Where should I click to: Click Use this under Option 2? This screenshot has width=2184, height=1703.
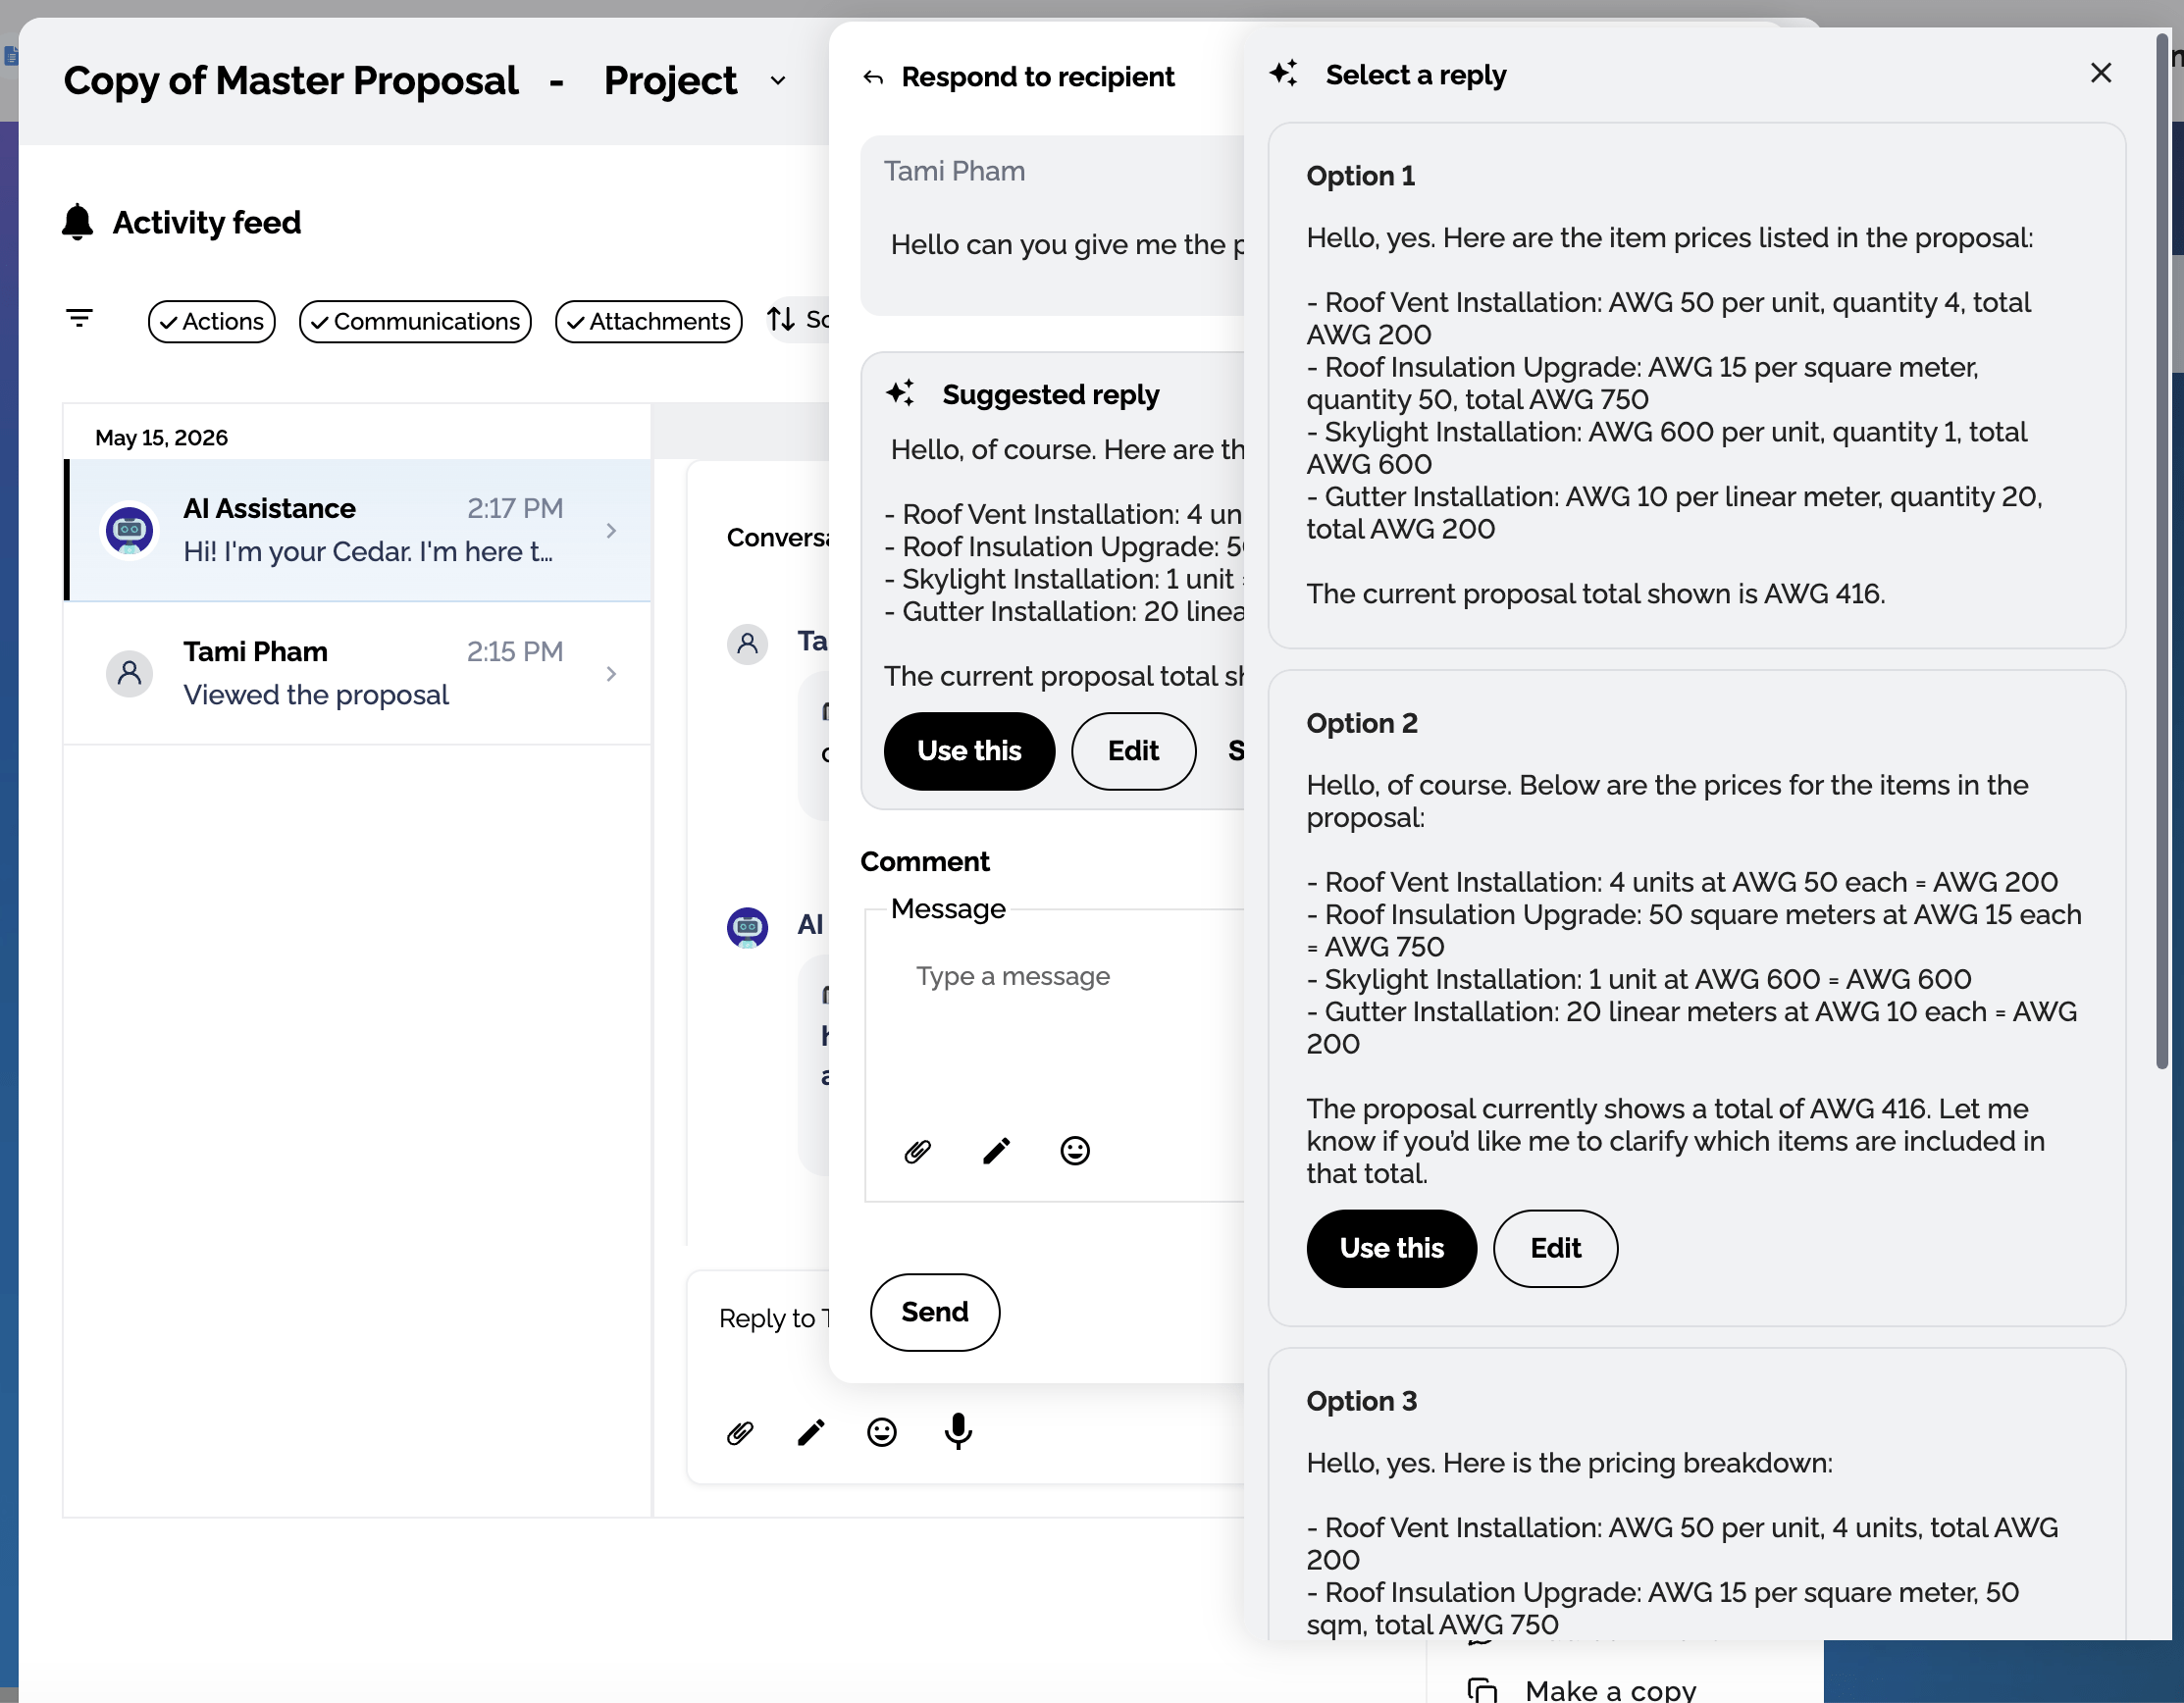(1391, 1249)
